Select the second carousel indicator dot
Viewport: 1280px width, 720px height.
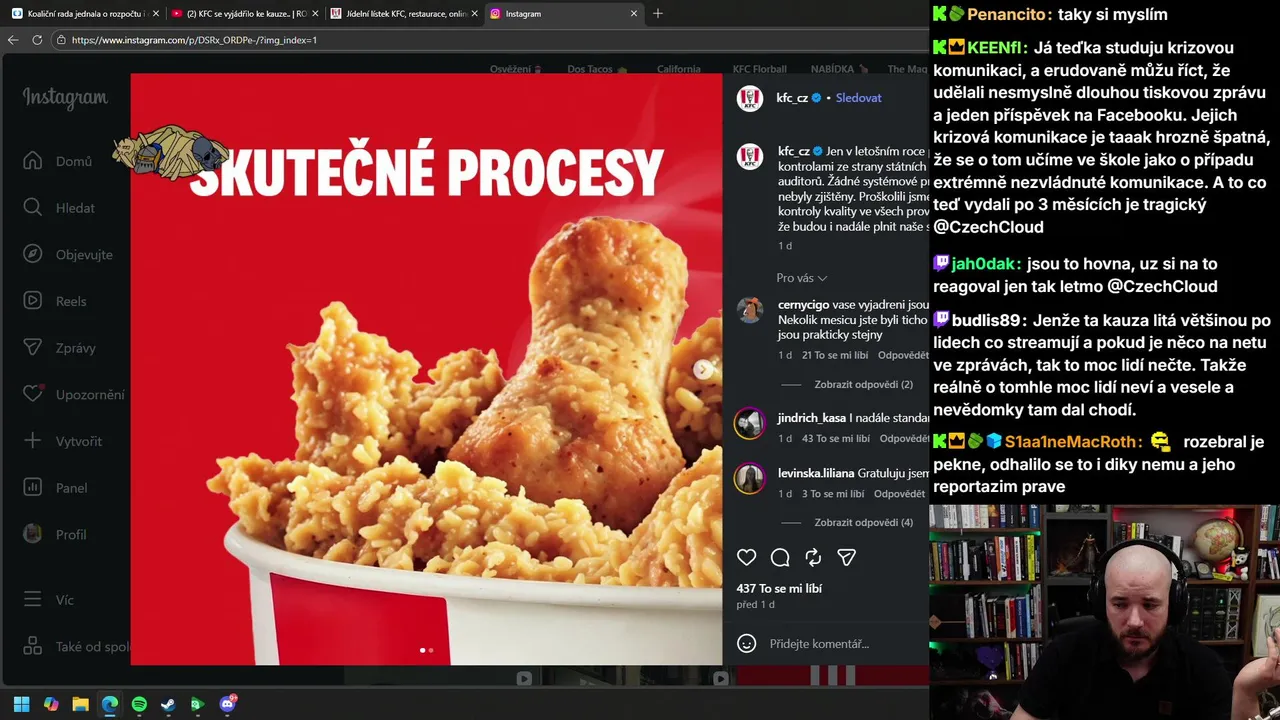coord(431,651)
